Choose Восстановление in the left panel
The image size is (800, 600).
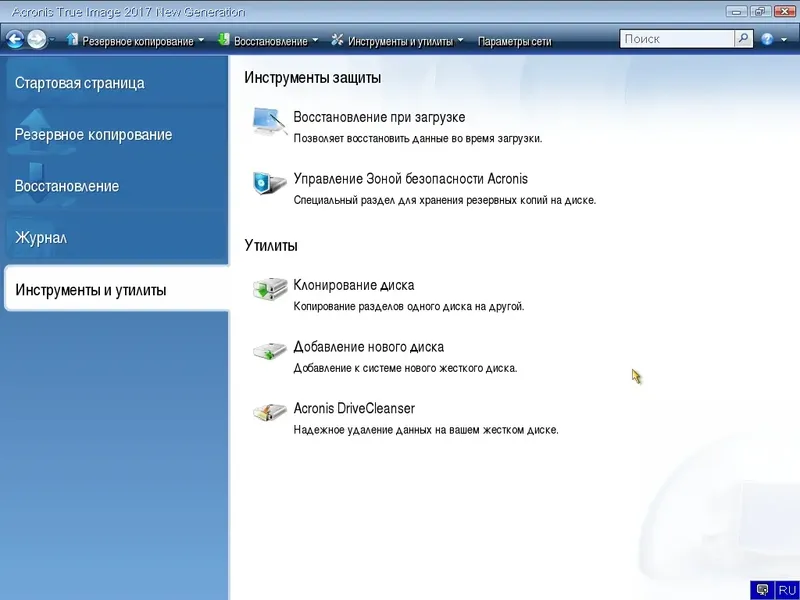(66, 186)
